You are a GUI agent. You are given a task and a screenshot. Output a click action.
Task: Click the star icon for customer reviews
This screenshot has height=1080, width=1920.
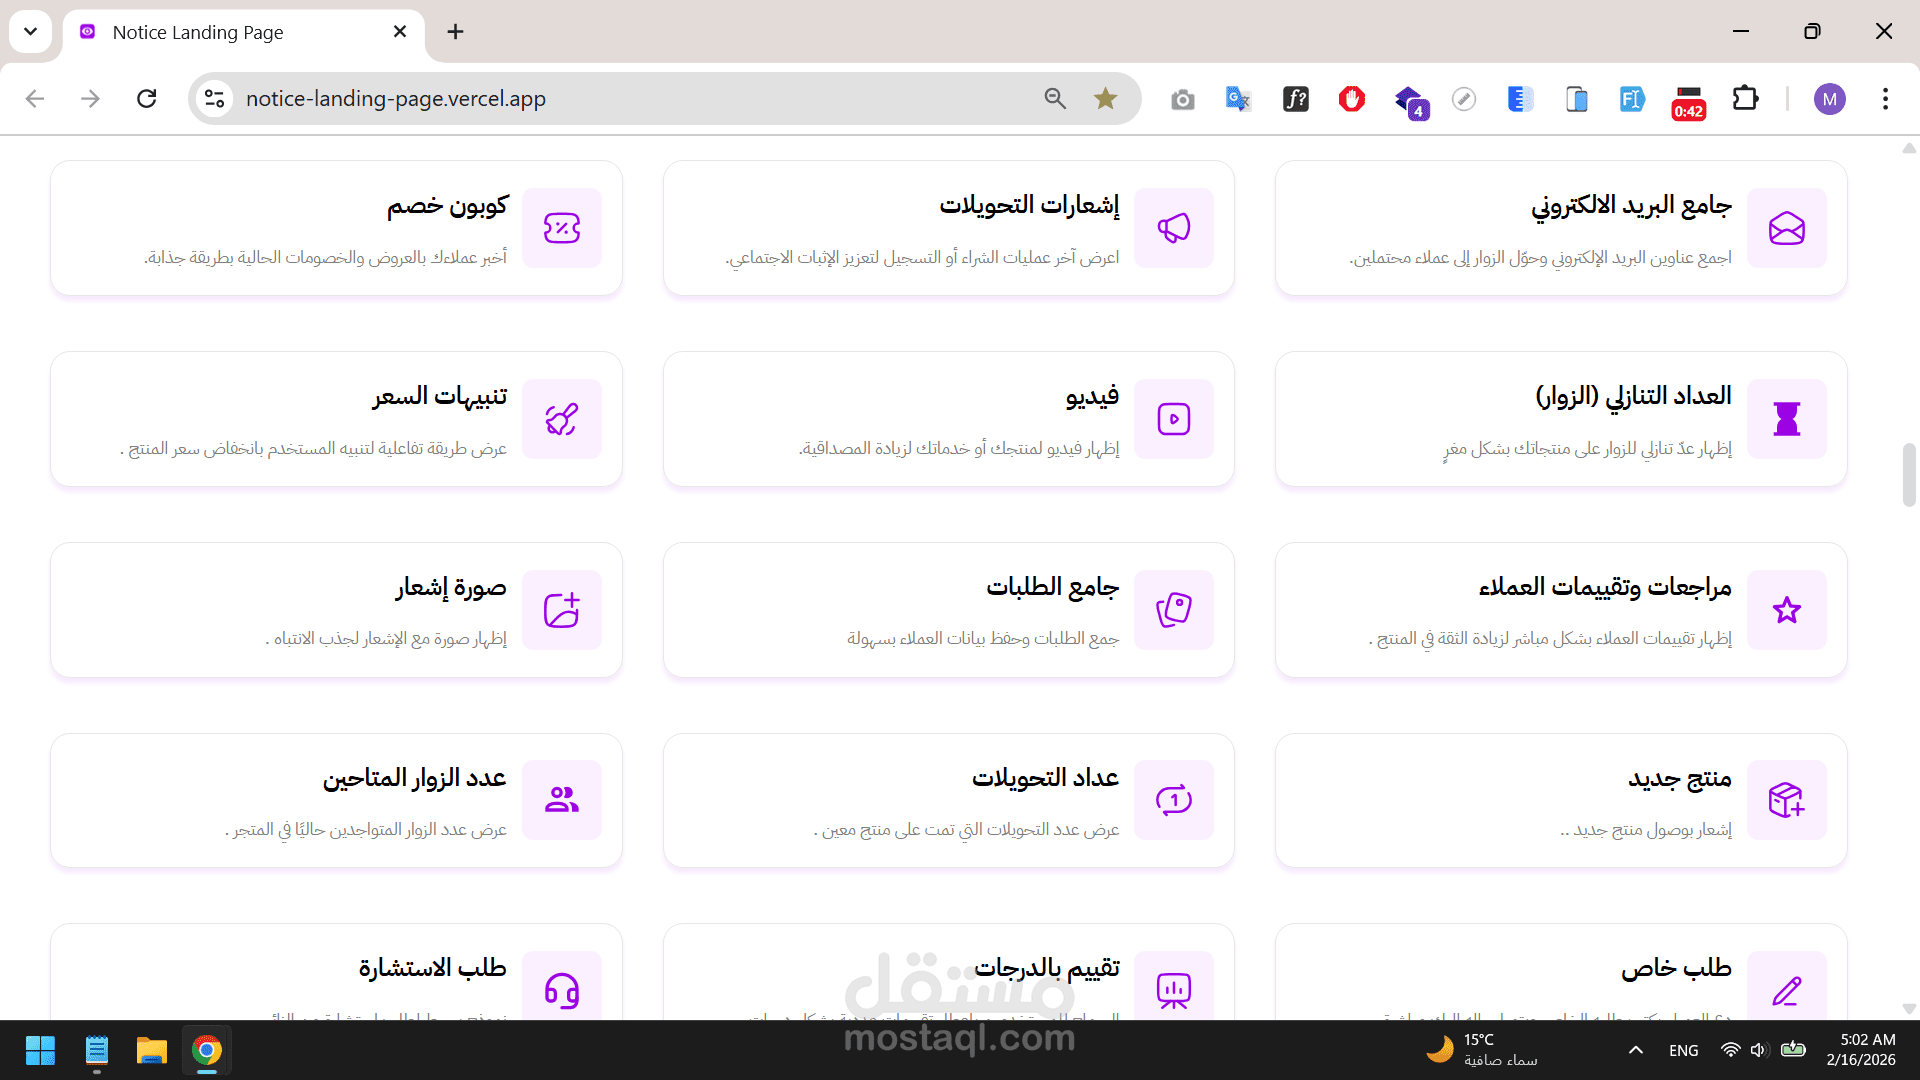click(1786, 610)
